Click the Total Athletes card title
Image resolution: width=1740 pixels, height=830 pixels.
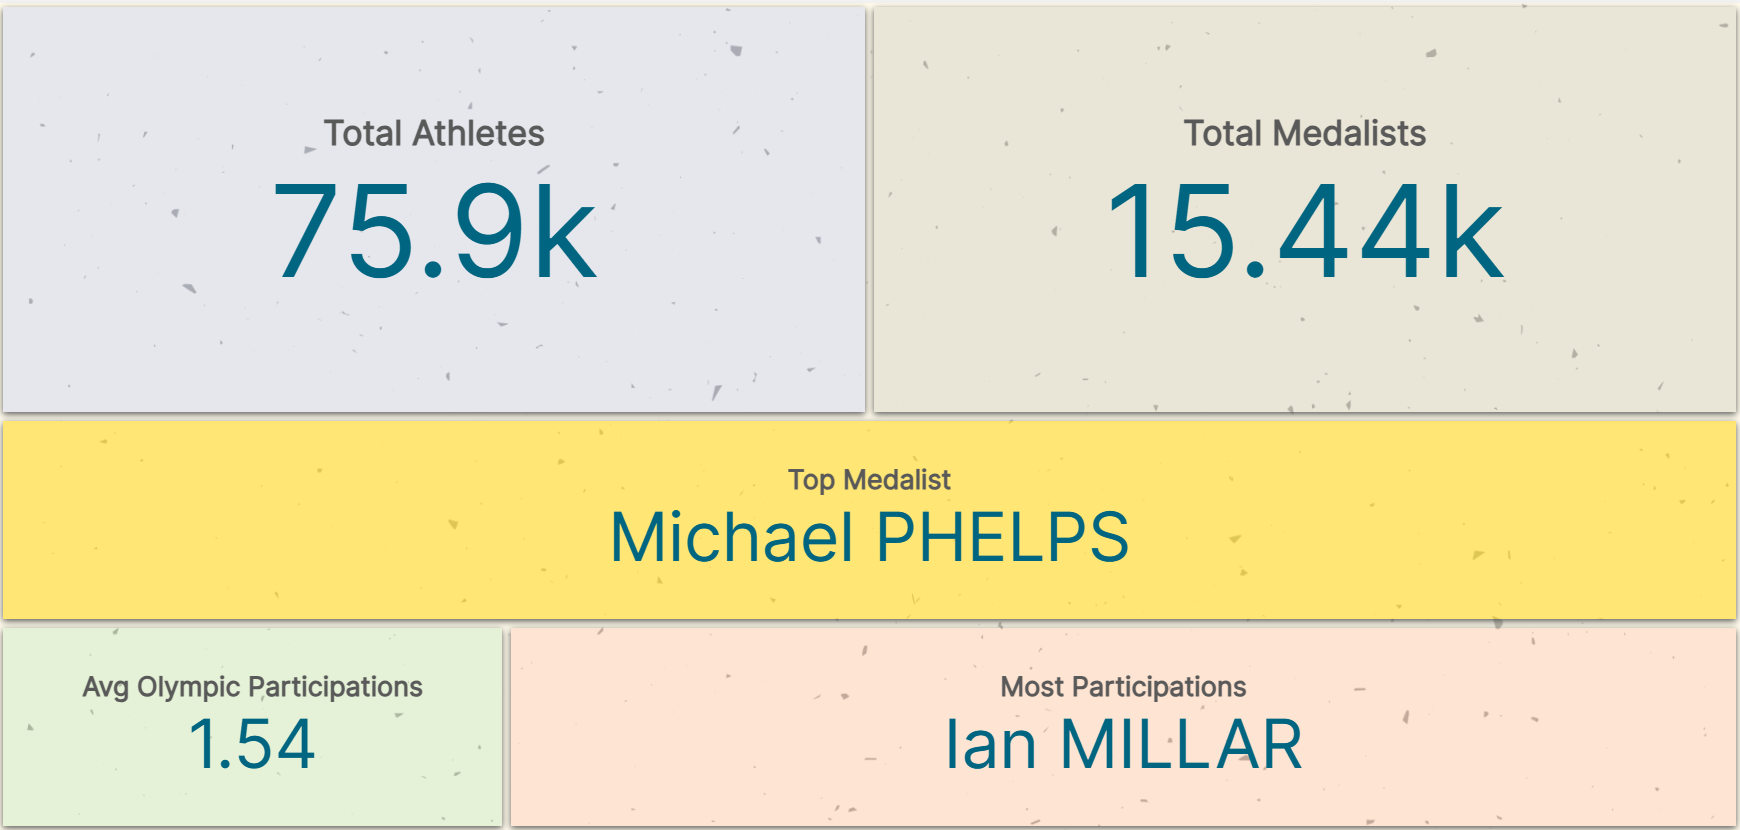pyautogui.click(x=433, y=133)
